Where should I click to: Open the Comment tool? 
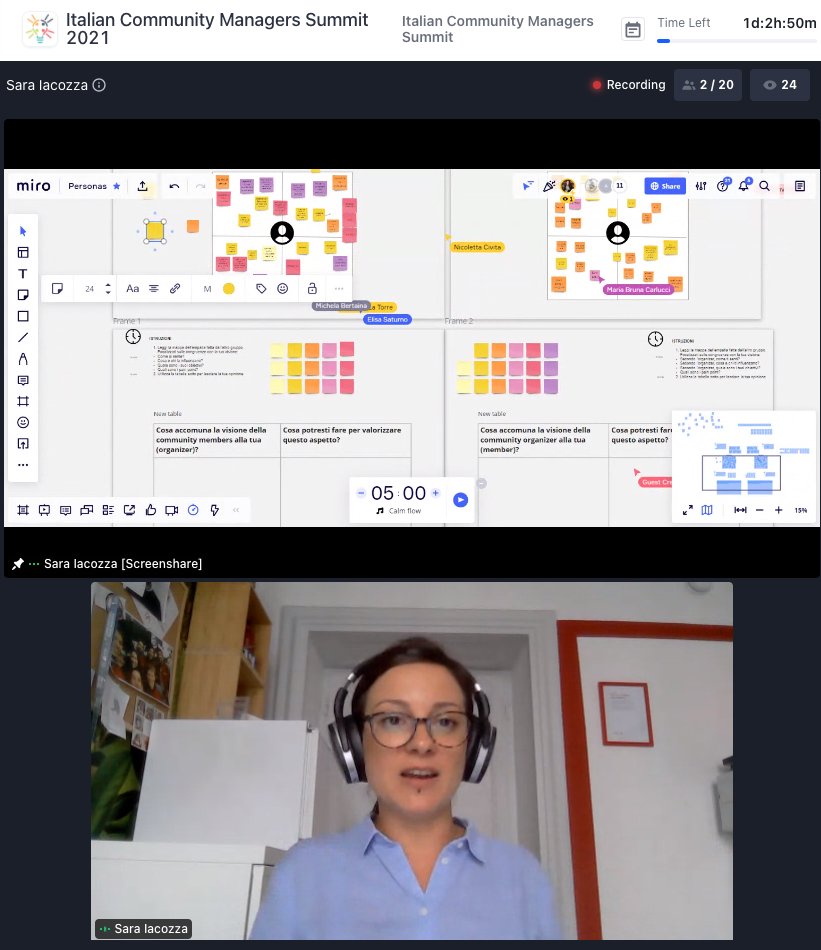coord(22,380)
